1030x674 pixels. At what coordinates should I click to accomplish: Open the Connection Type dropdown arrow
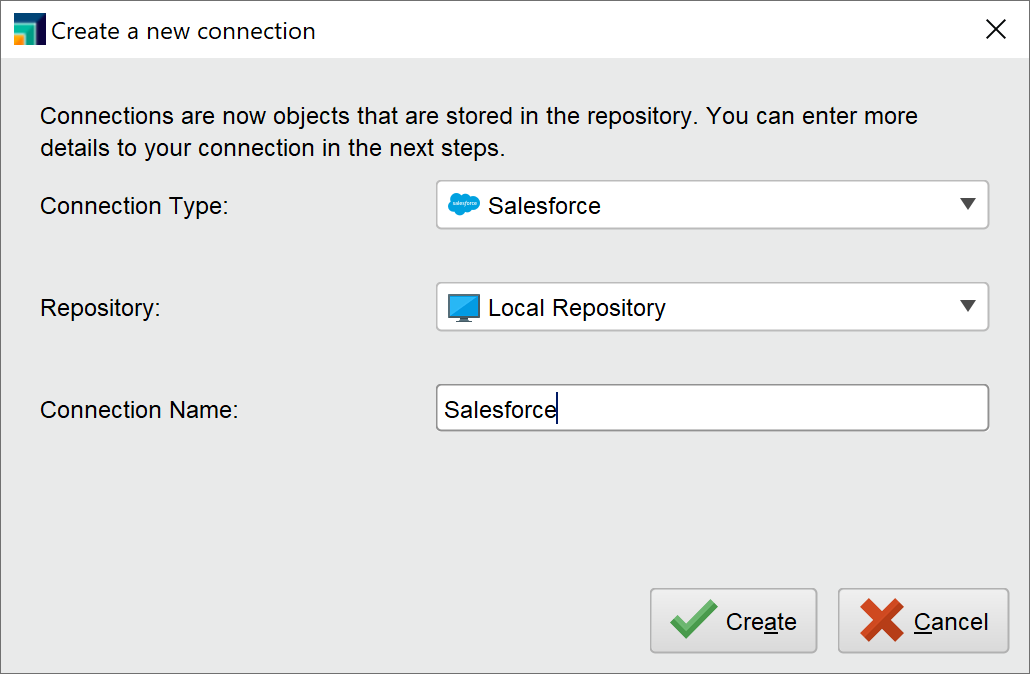967,205
